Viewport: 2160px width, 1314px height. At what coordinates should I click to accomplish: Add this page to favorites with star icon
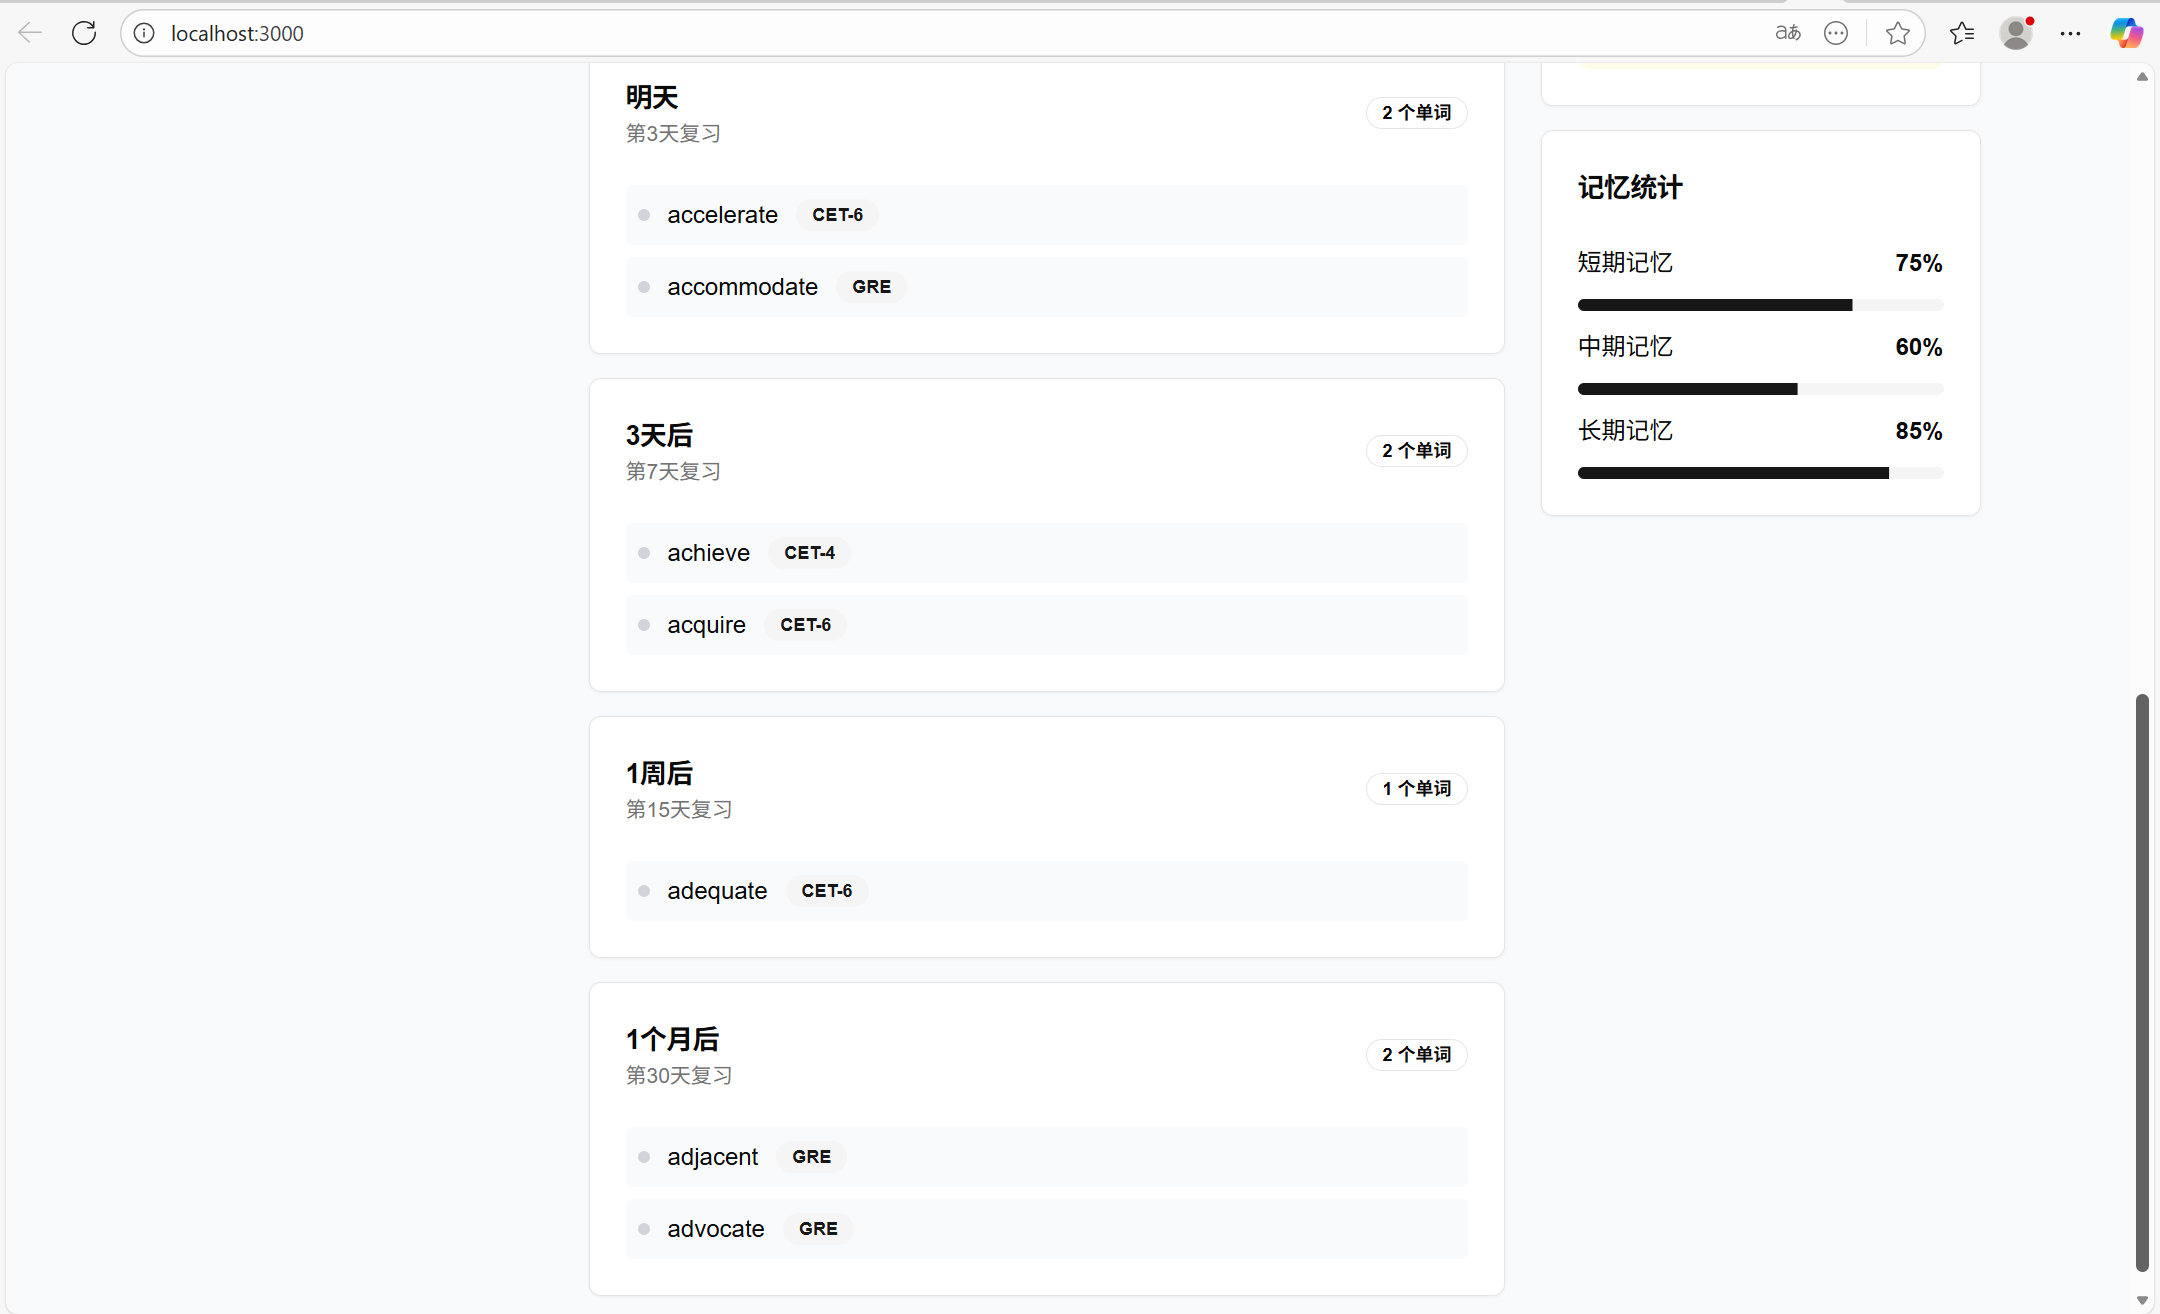coord(1896,32)
